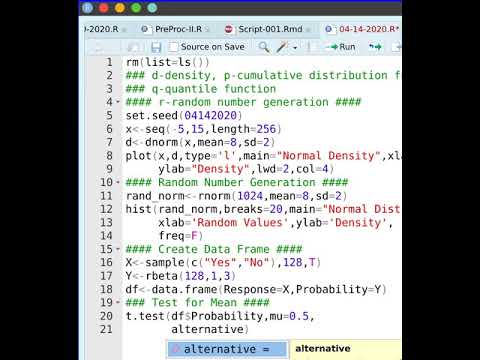Click Re-run previous code region icon
The height and width of the screenshot is (360, 480).
(x=375, y=47)
